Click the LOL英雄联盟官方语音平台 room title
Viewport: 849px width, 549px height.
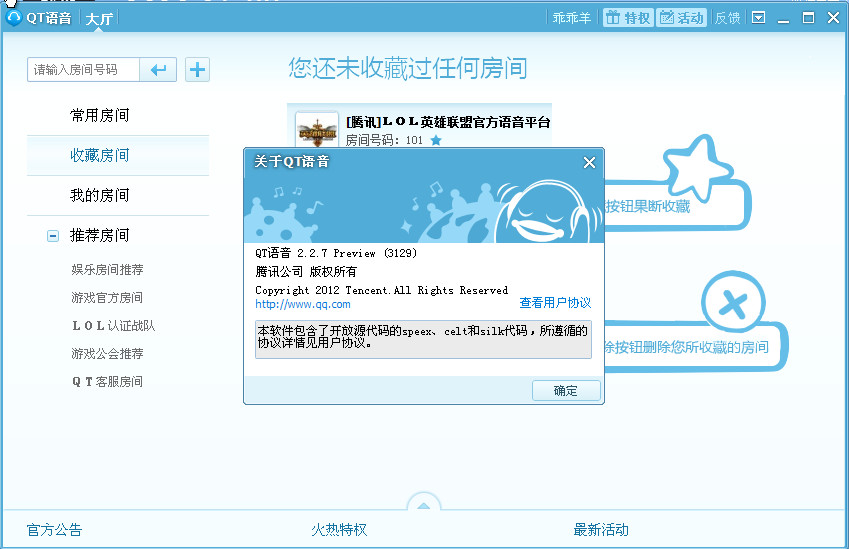448,122
